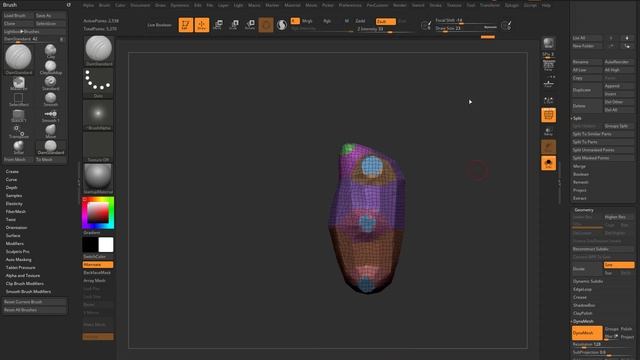Expand the Depth section in Brush palette

click(11, 188)
